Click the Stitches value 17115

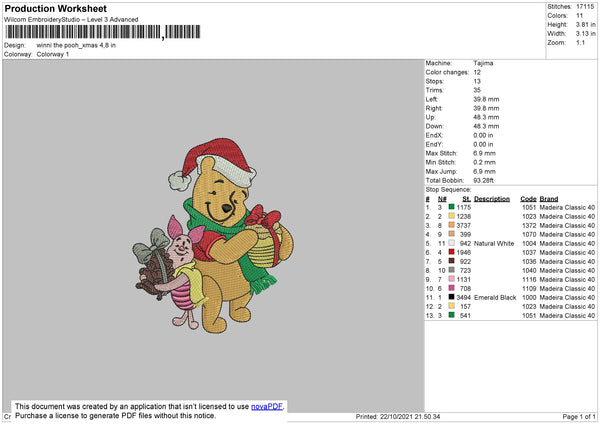point(585,7)
